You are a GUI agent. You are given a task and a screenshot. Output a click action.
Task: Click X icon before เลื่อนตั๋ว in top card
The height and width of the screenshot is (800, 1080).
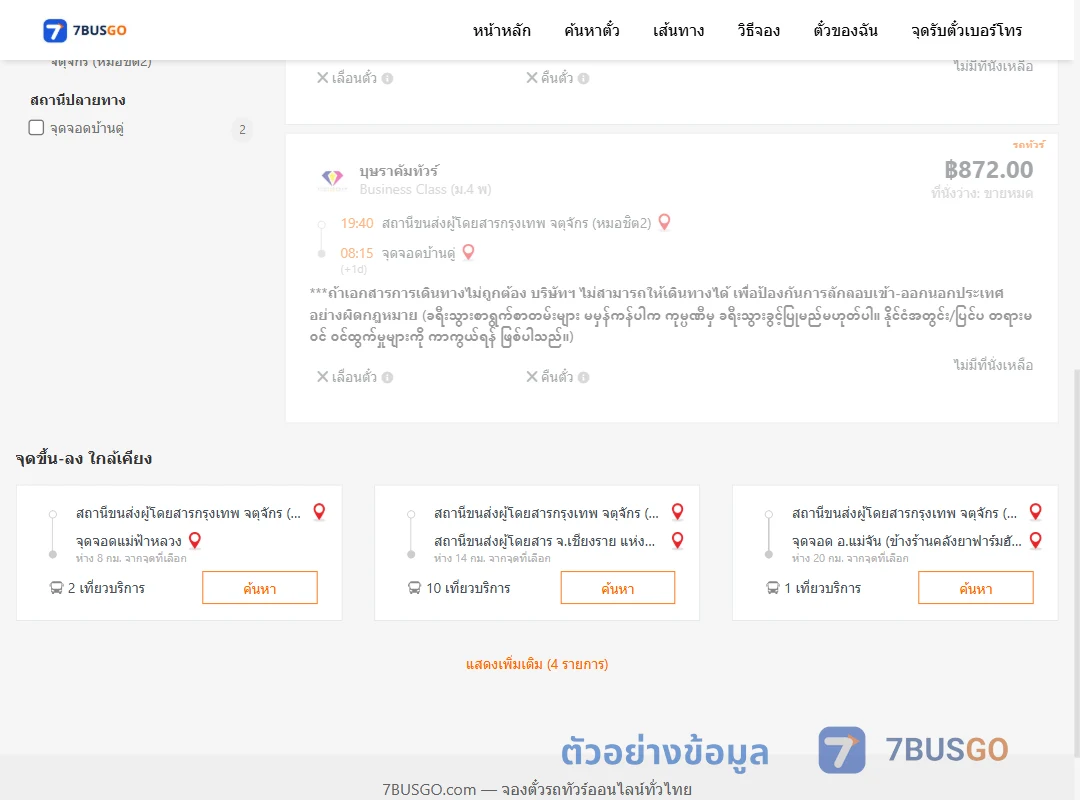pos(322,78)
